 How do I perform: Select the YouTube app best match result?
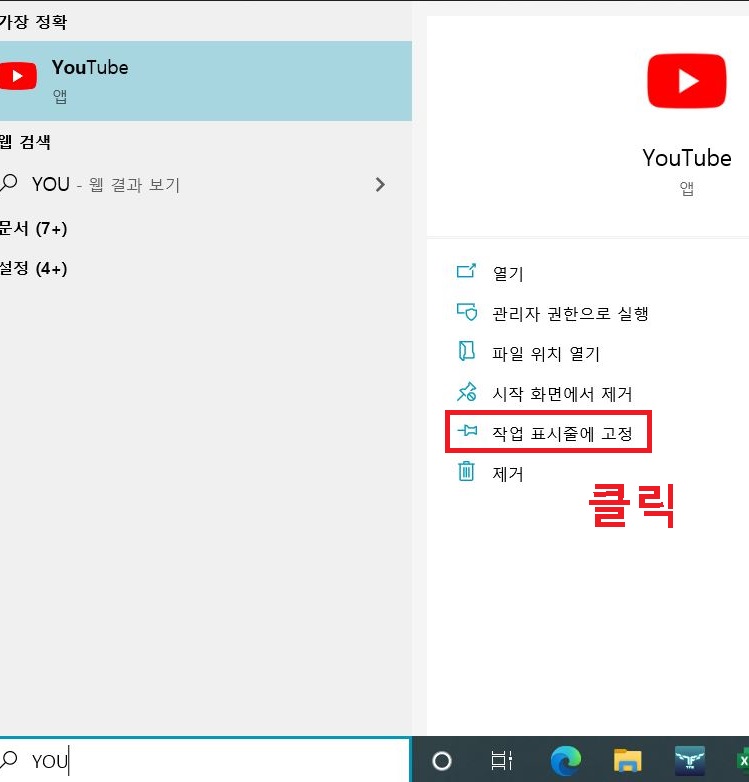point(205,81)
